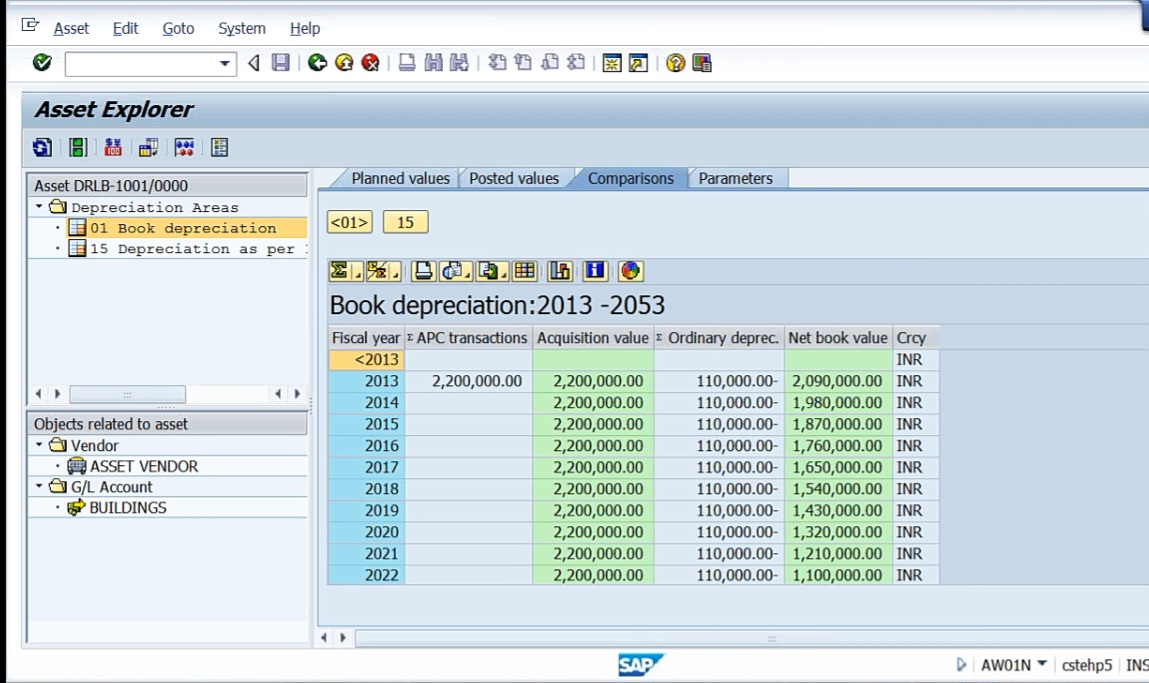Collapse the G/L Account folder node
The width and height of the screenshot is (1149, 683).
click(x=39, y=486)
